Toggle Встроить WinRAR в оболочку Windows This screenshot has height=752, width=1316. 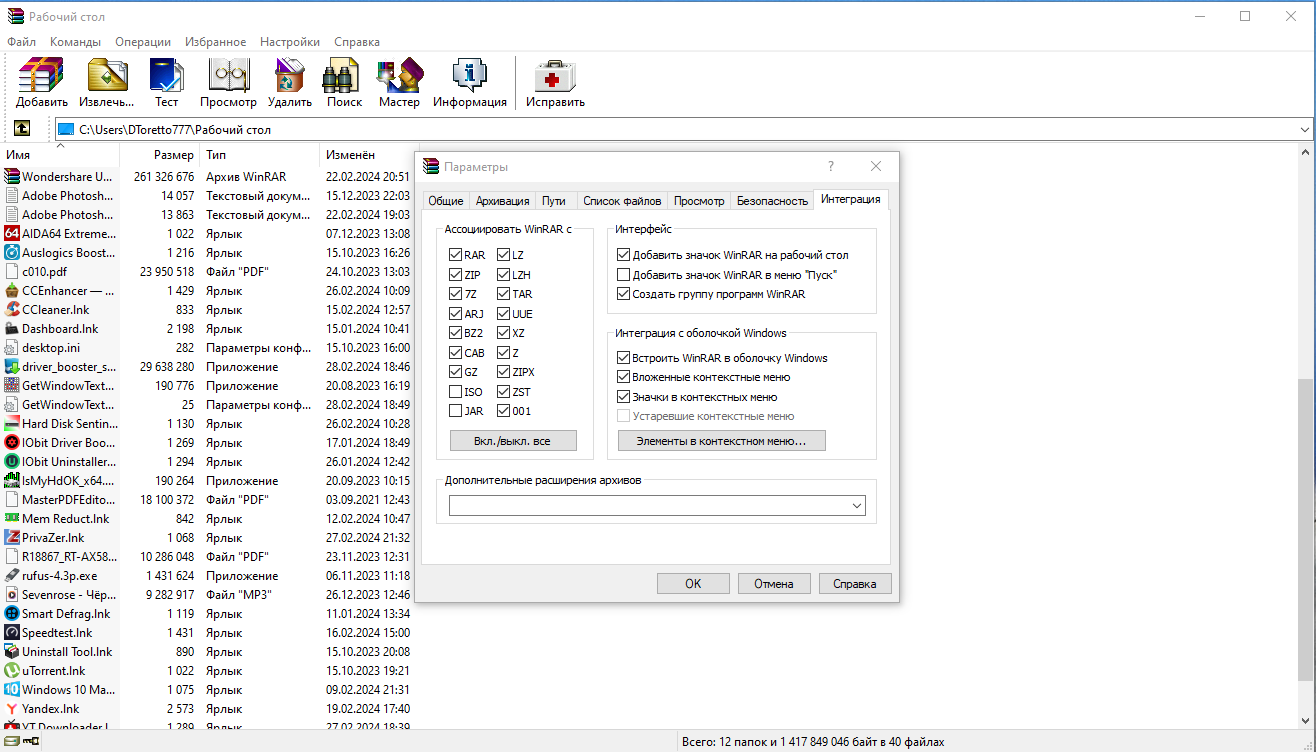point(624,358)
